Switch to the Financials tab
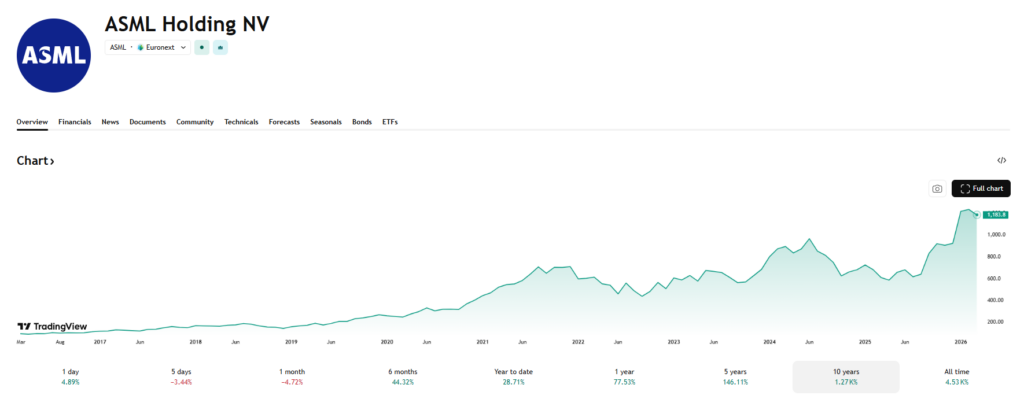This screenshot has width=1024, height=403. pos(75,122)
